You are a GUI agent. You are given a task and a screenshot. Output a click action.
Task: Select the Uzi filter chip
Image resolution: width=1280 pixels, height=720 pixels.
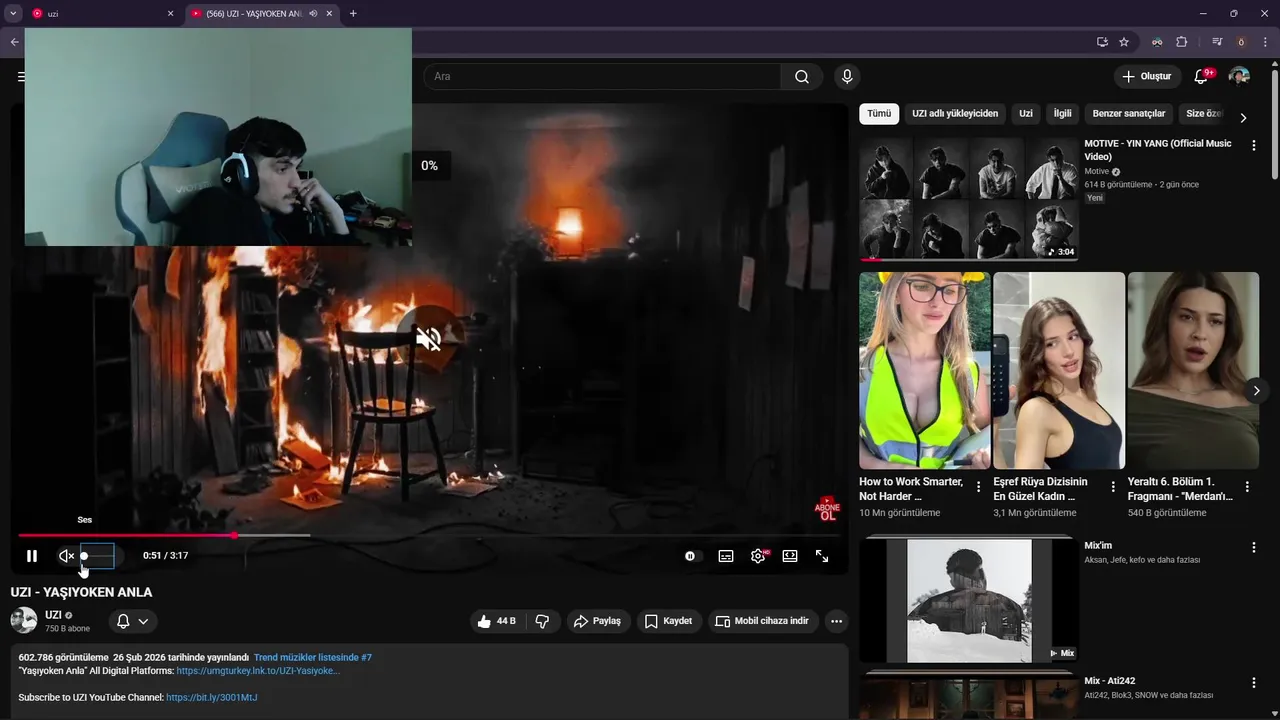coord(1026,114)
